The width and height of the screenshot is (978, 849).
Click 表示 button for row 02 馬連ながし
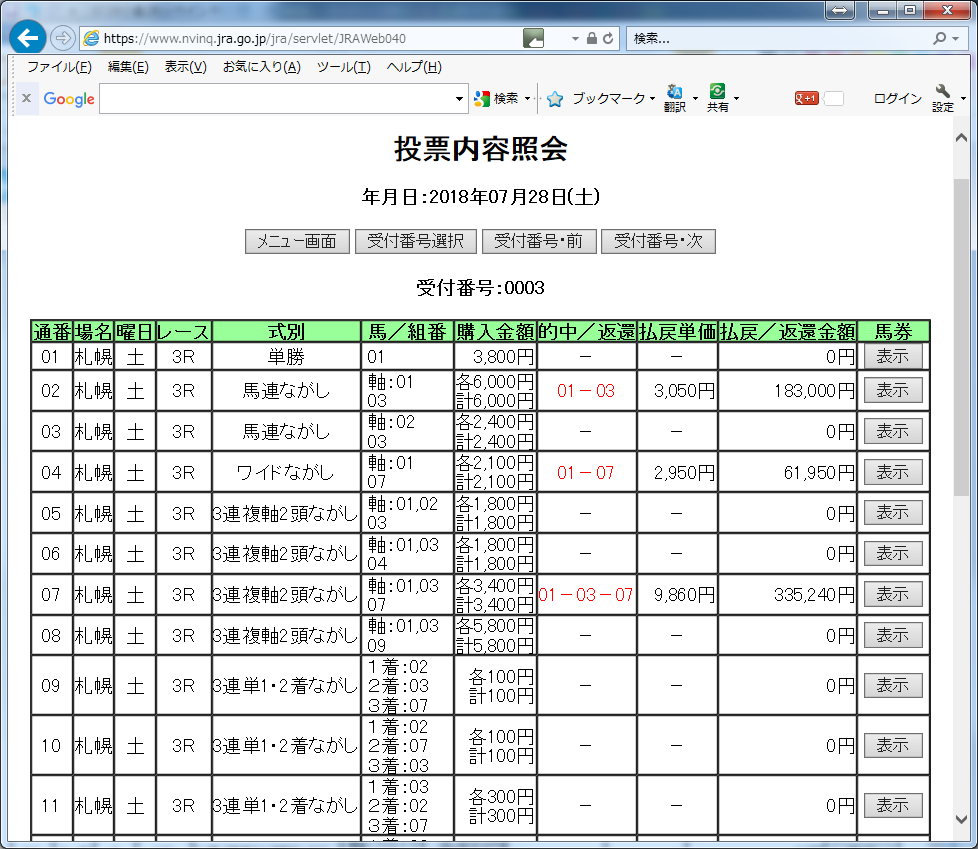[893, 391]
